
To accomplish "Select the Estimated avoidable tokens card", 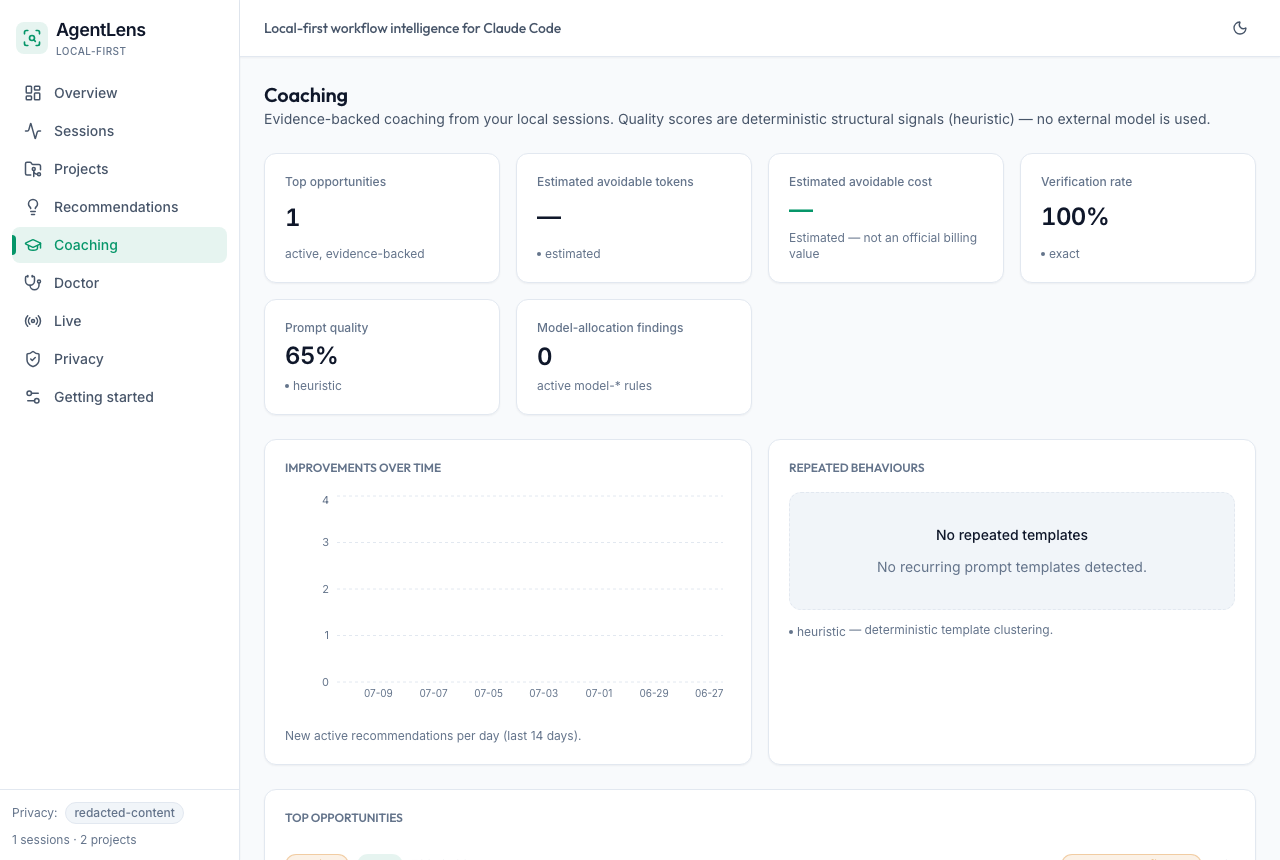I will point(634,218).
